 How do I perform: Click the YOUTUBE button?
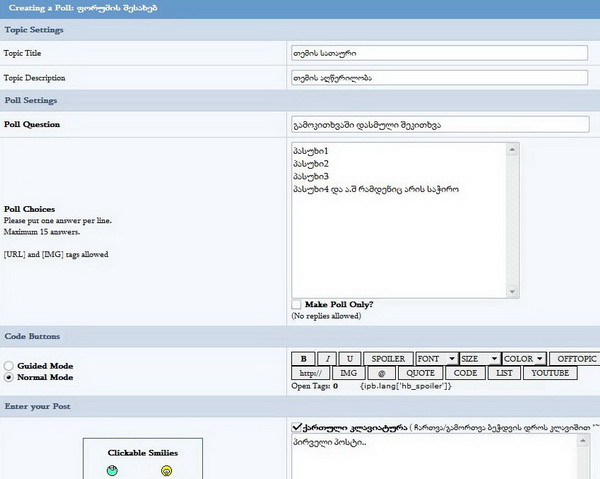click(x=549, y=373)
